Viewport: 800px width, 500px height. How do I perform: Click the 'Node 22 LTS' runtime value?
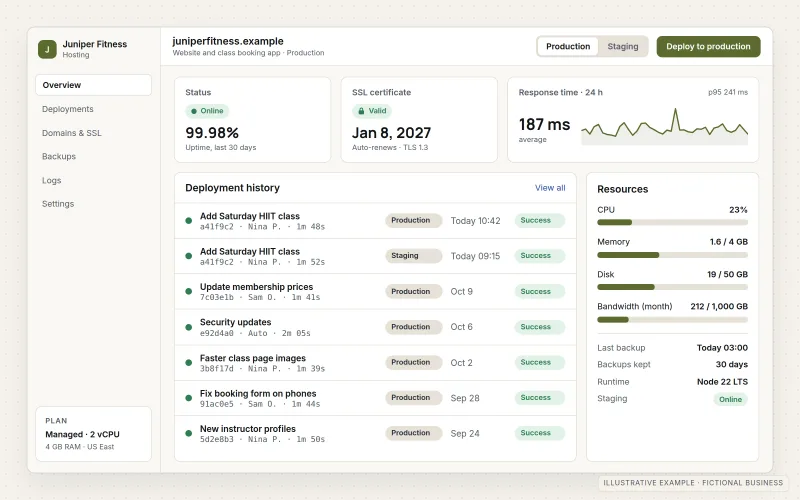tap(722, 382)
